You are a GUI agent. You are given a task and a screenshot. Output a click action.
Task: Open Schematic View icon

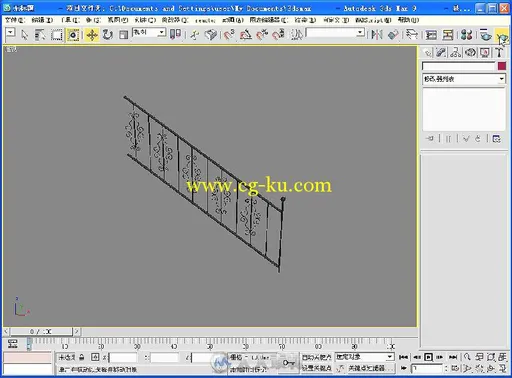pyautogui.click(x=447, y=35)
